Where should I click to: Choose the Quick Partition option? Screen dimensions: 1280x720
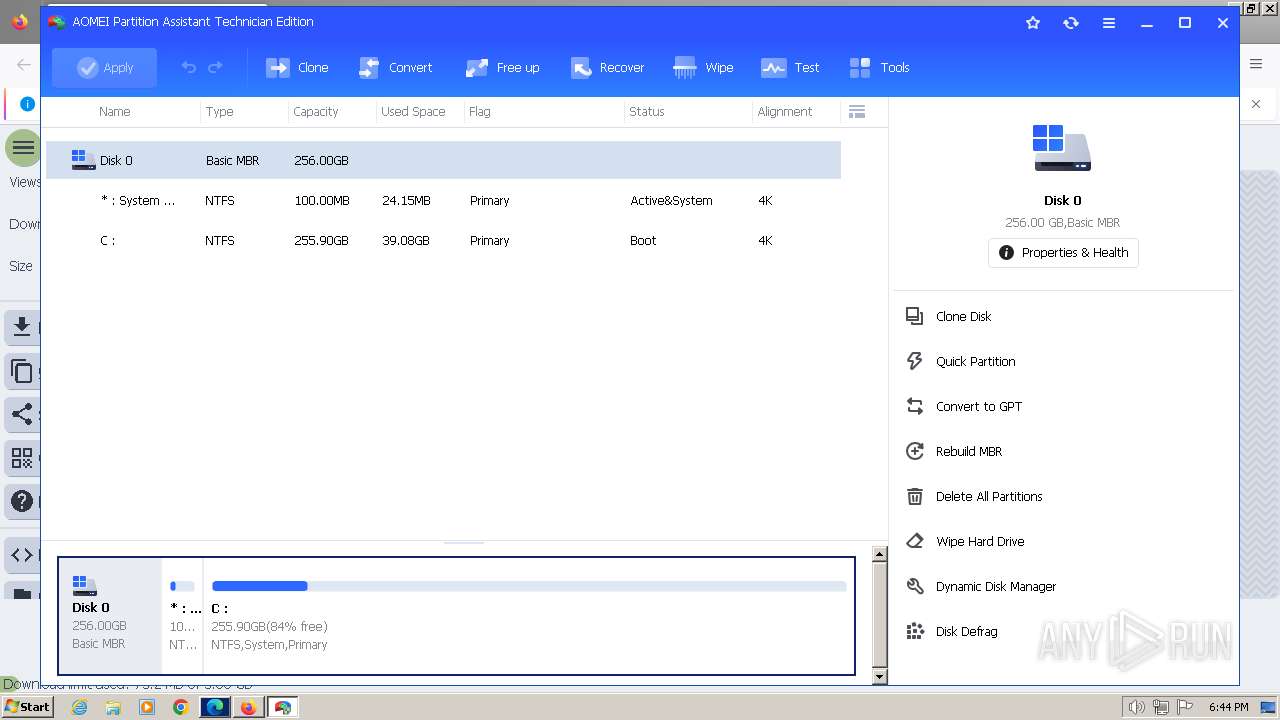(976, 362)
